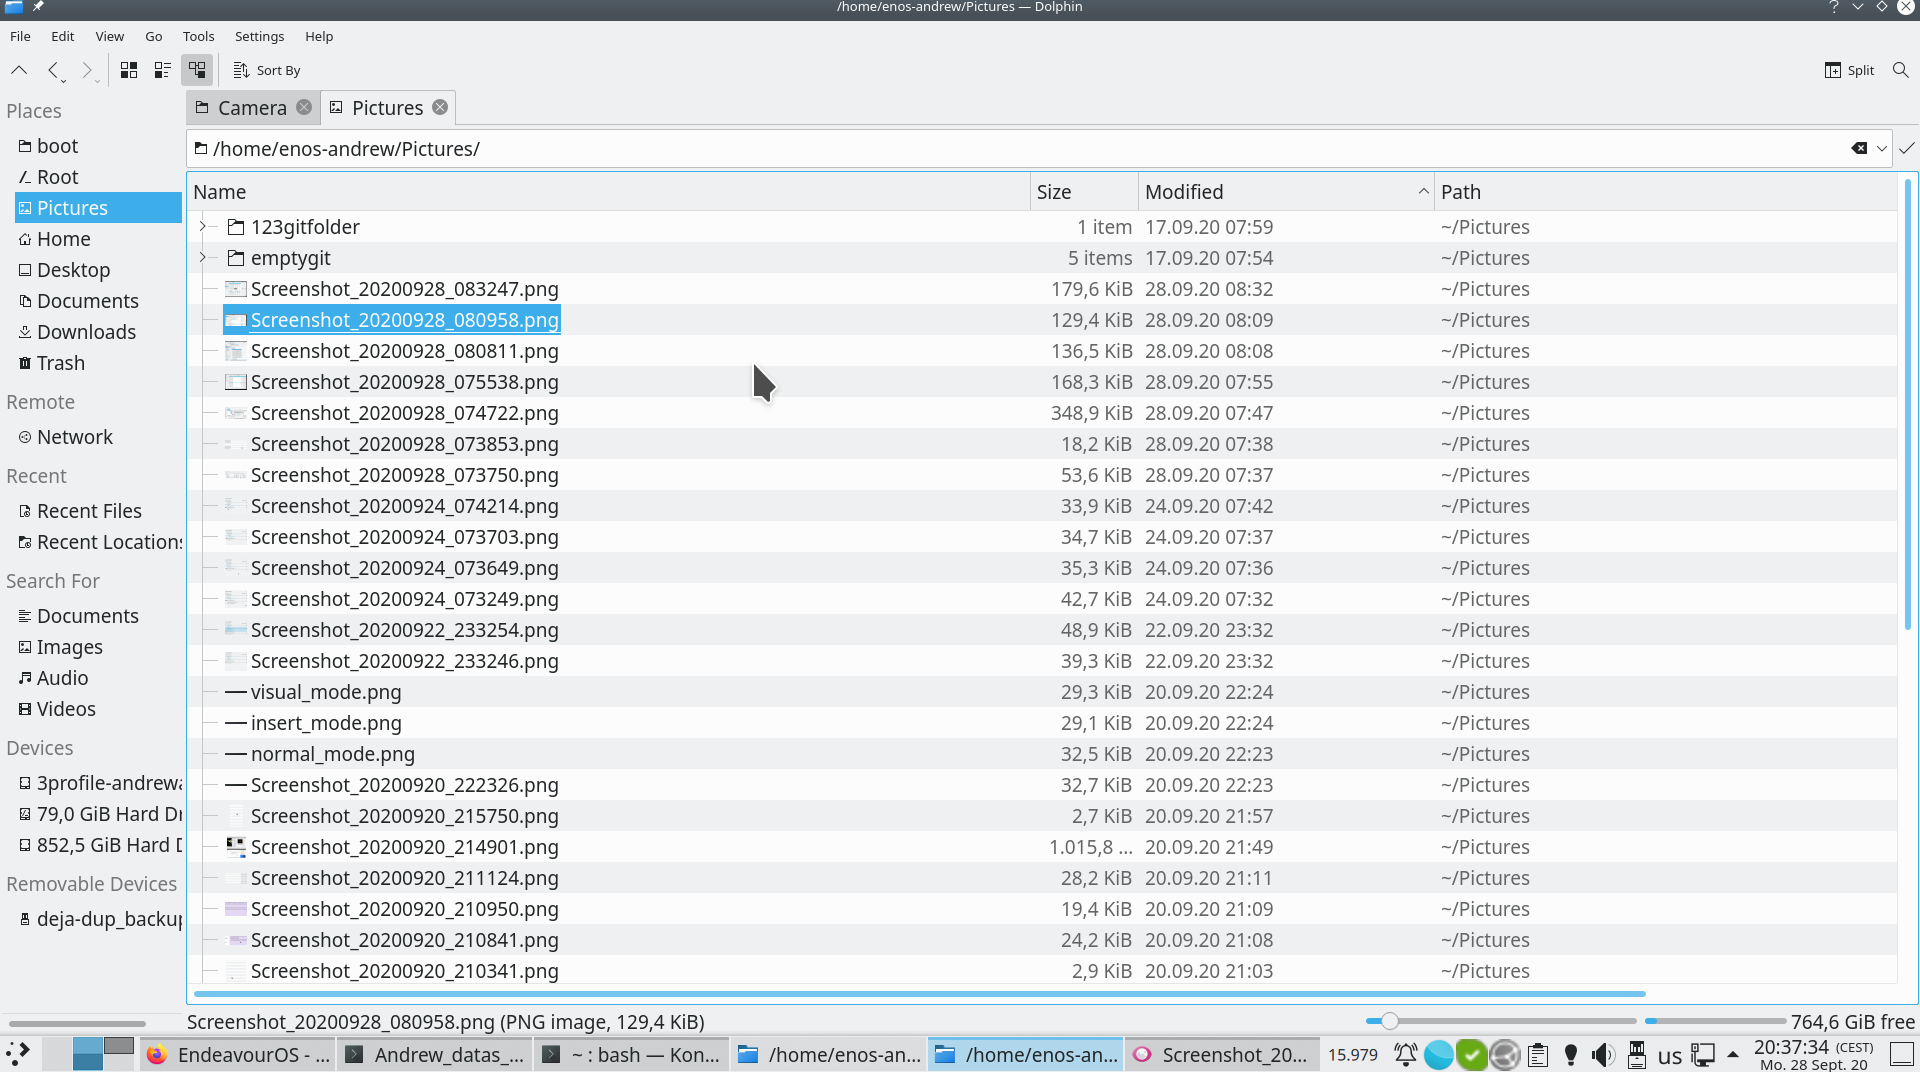Open the Sort By menu
The image size is (1920, 1072).
[267, 70]
